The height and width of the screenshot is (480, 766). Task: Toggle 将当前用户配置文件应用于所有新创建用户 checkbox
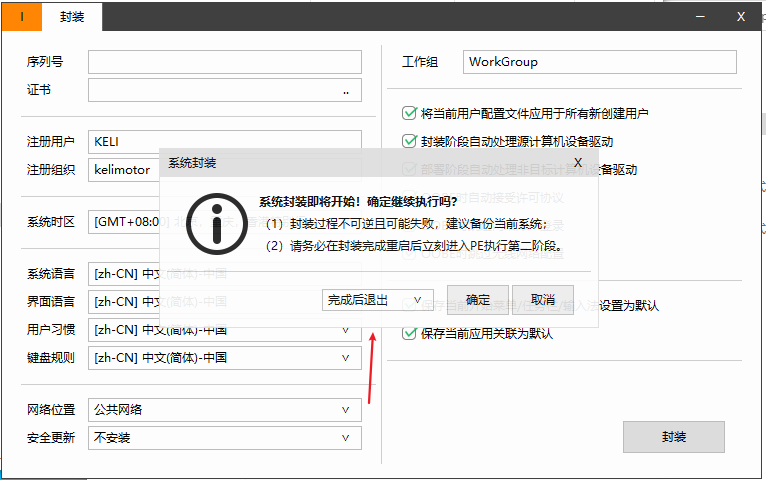(409, 113)
